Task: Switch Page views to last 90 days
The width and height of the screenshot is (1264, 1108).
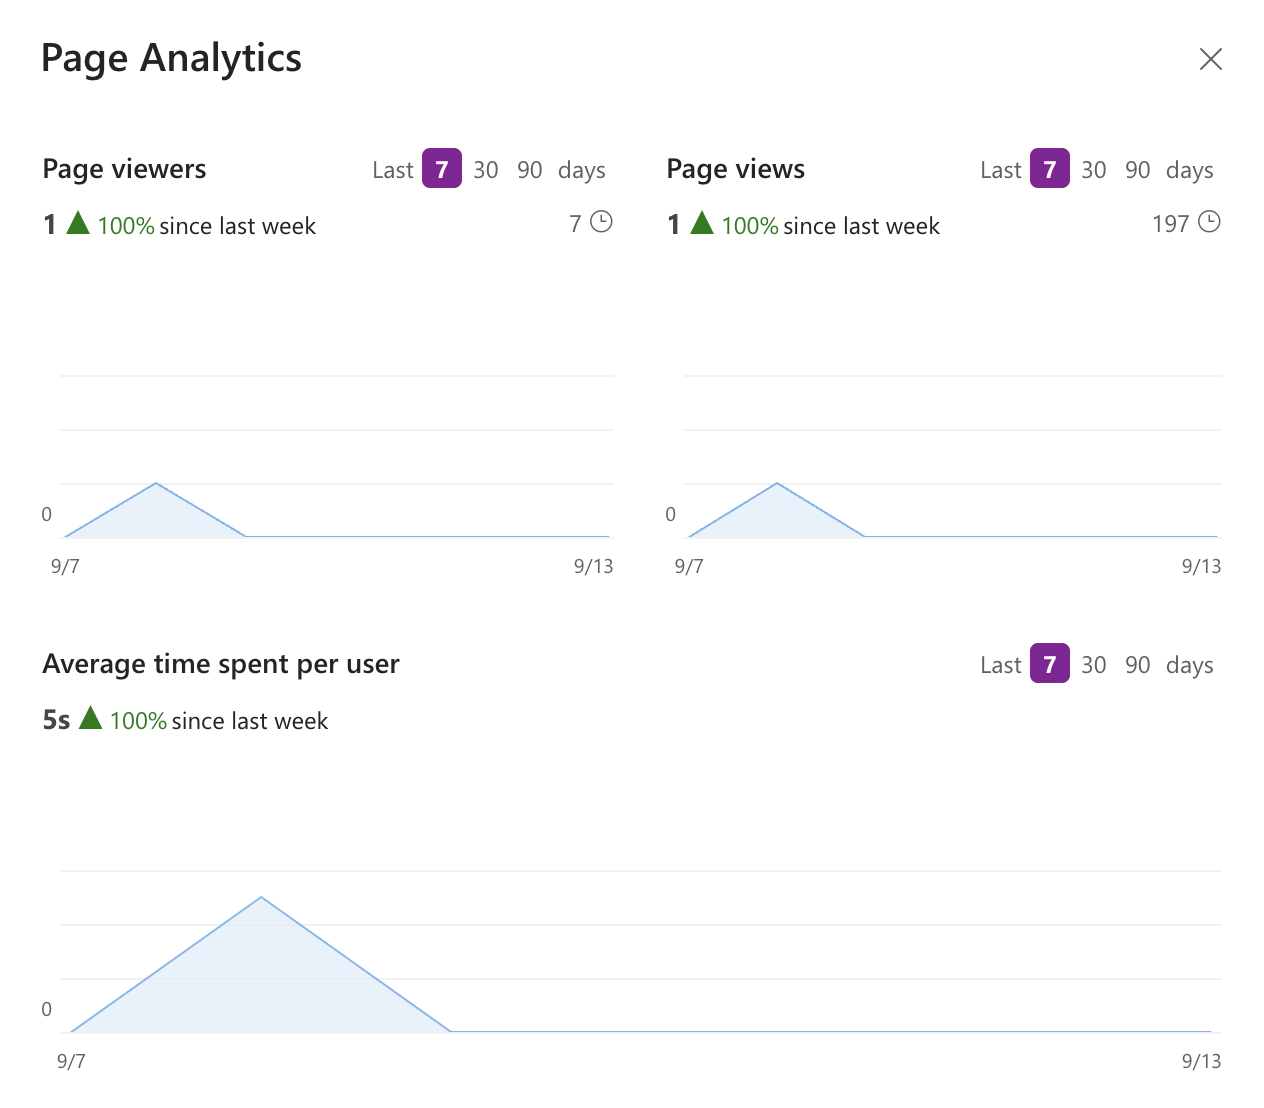Action: (1138, 170)
